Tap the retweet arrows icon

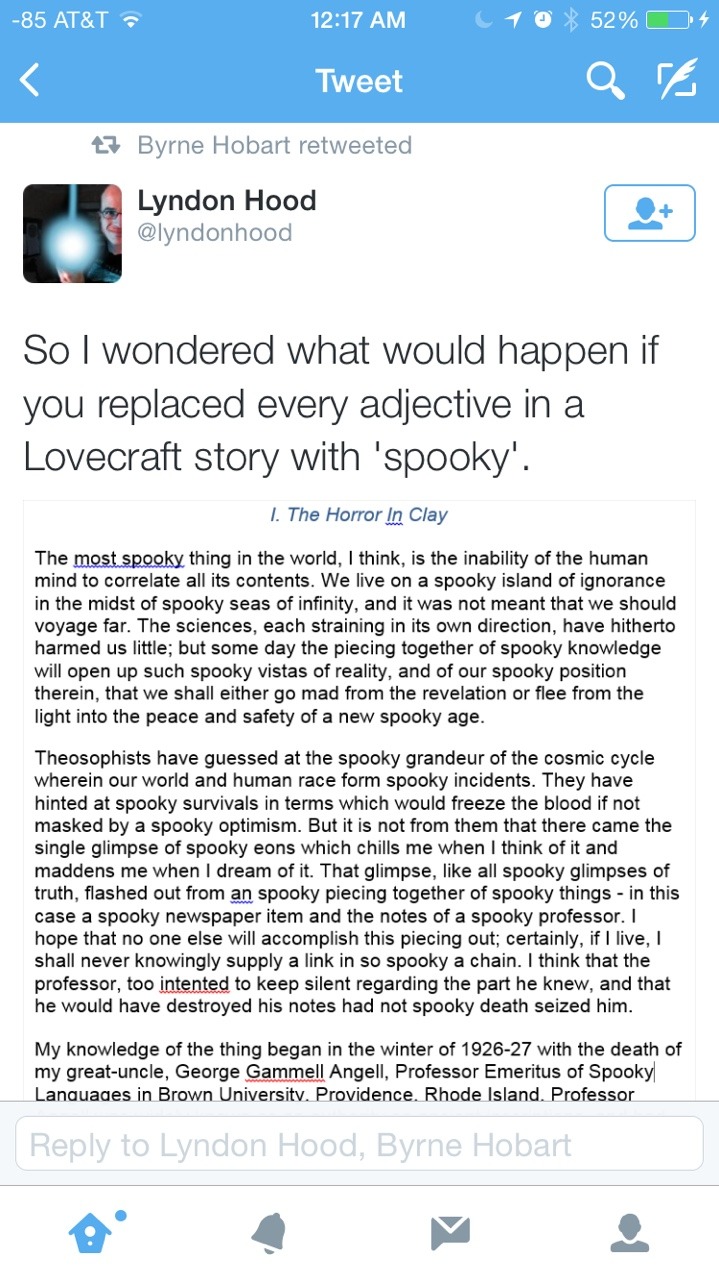(x=106, y=145)
